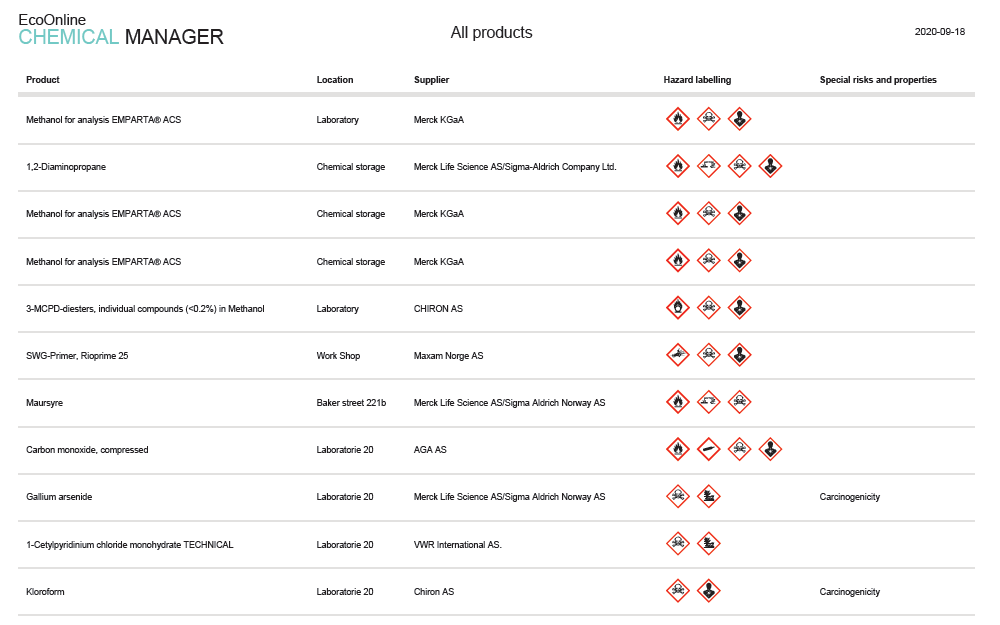Click the Hazard labelling column header
Screen dimensions: 1000x625
coord(697,80)
